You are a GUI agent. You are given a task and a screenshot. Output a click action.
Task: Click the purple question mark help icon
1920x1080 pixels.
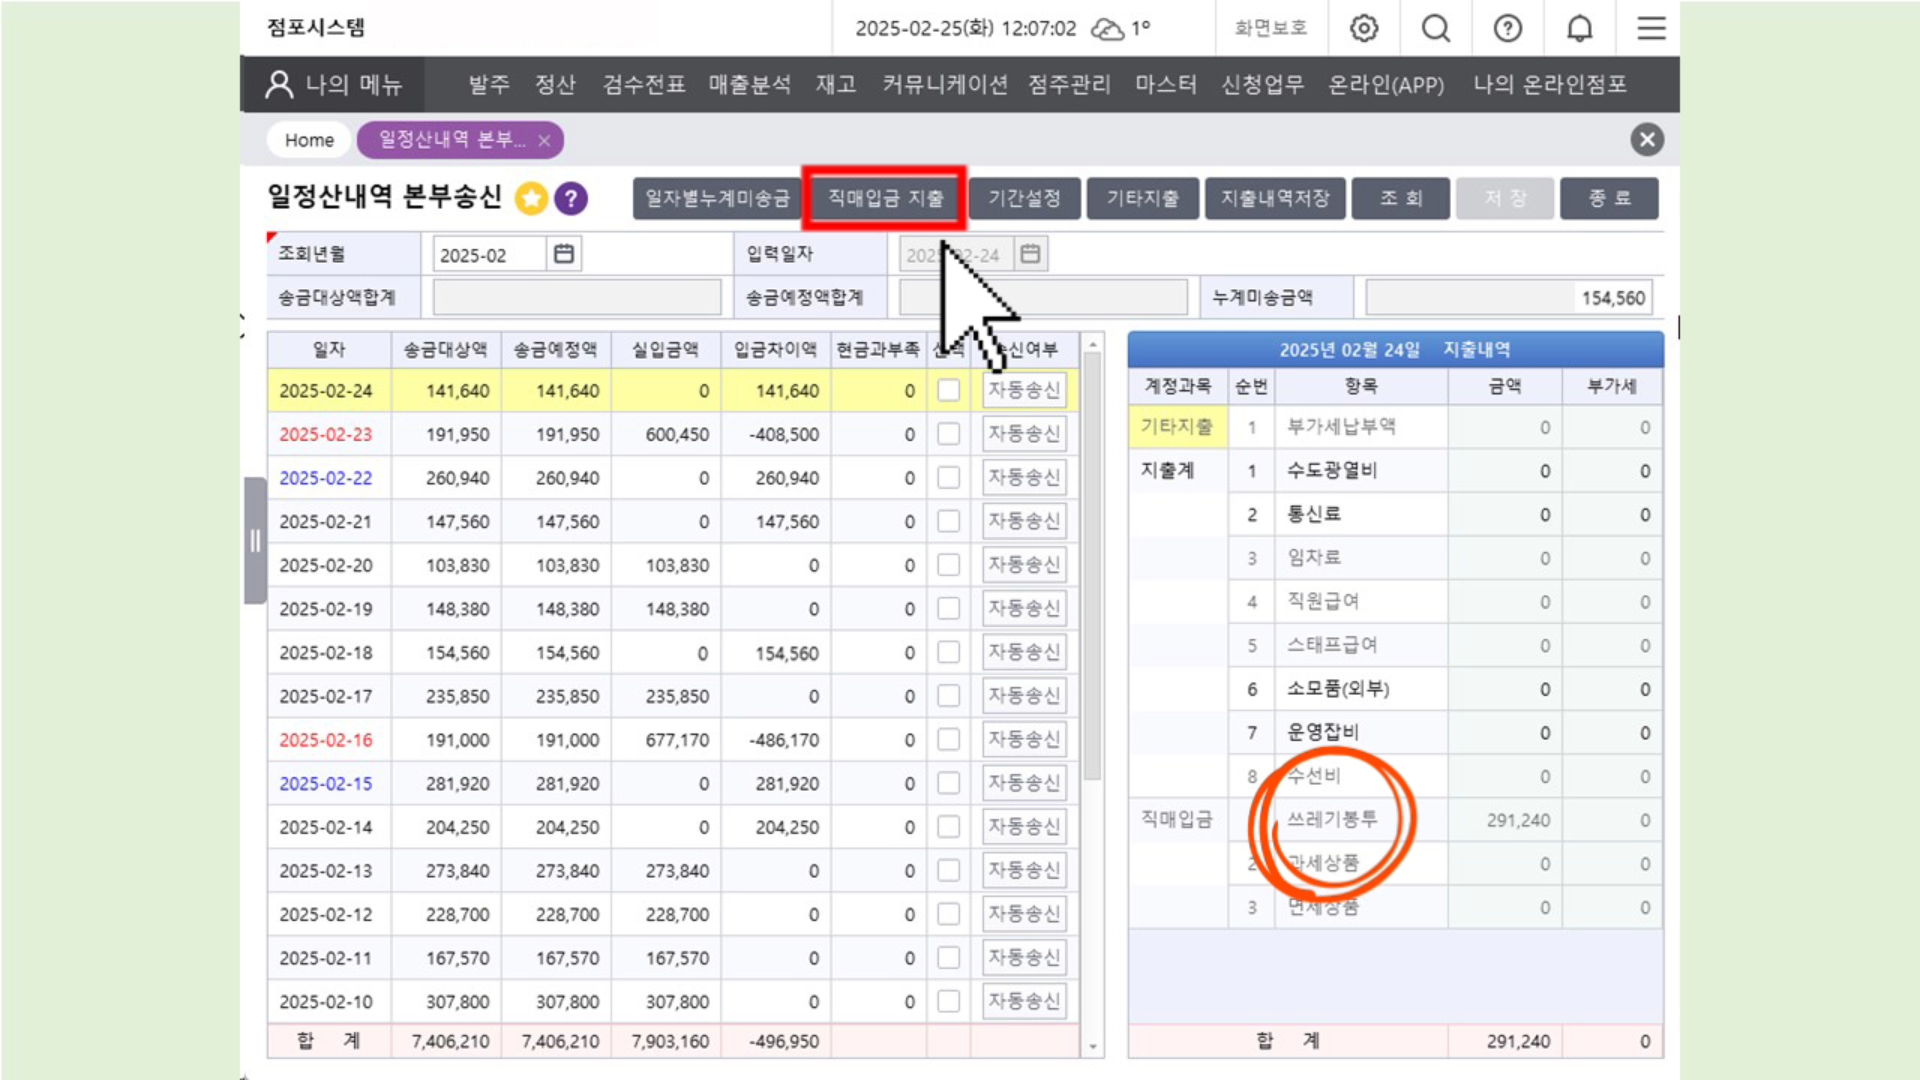coord(571,199)
